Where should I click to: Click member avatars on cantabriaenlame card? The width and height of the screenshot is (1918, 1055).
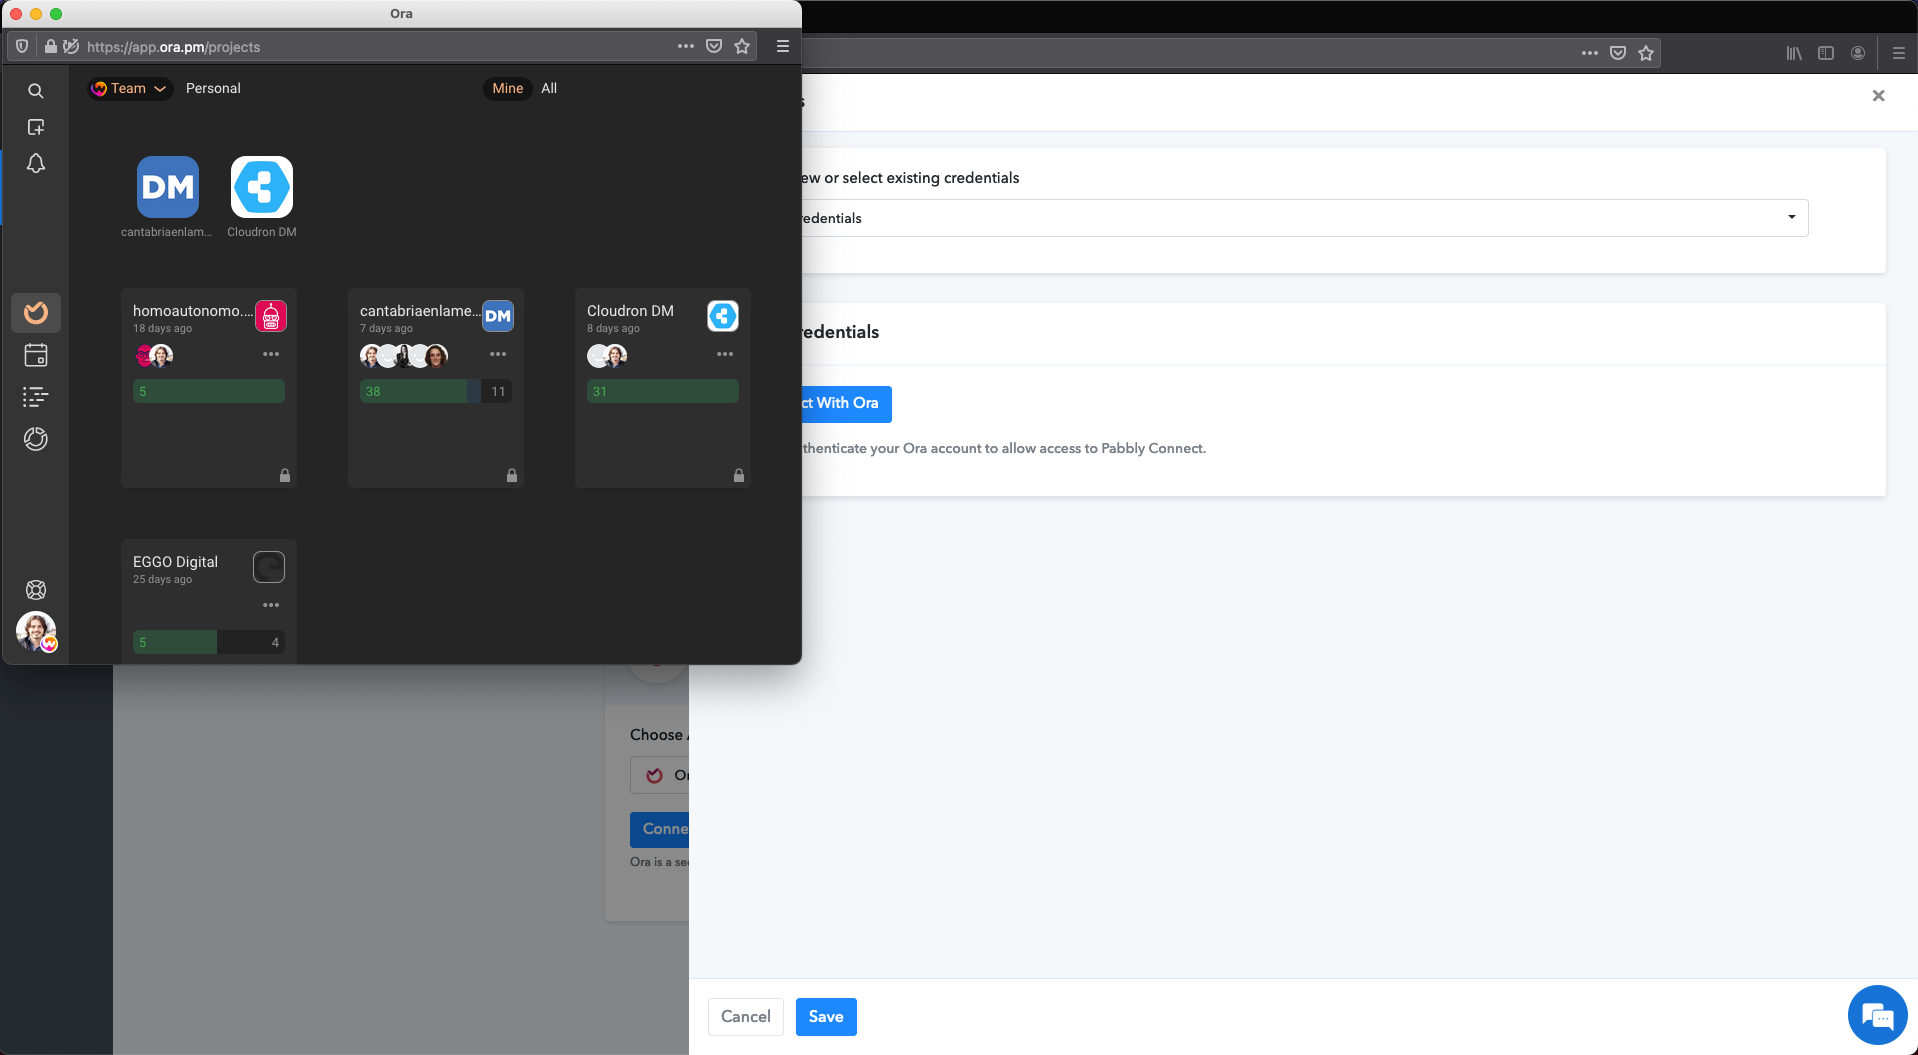pos(404,355)
